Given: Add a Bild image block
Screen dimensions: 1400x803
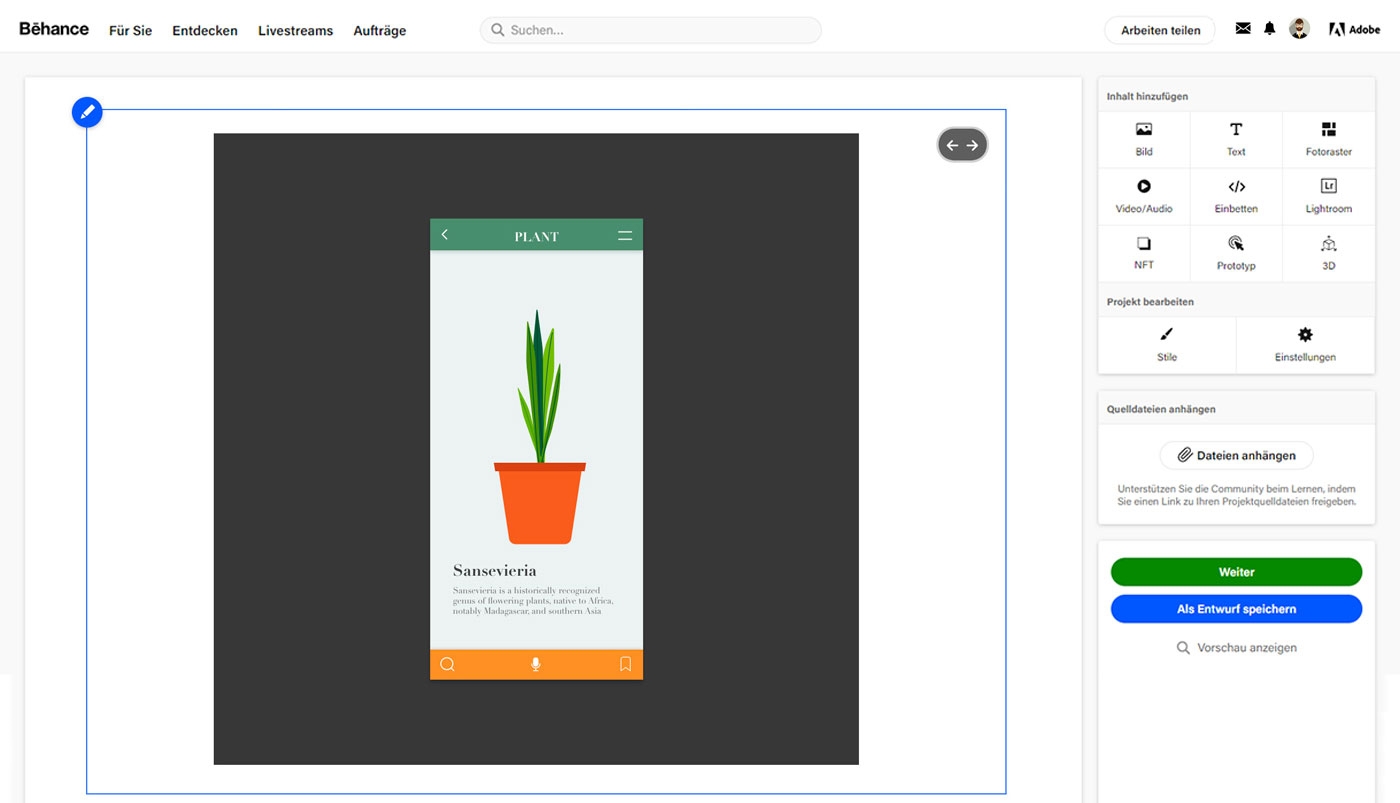Looking at the screenshot, I should click(1144, 139).
